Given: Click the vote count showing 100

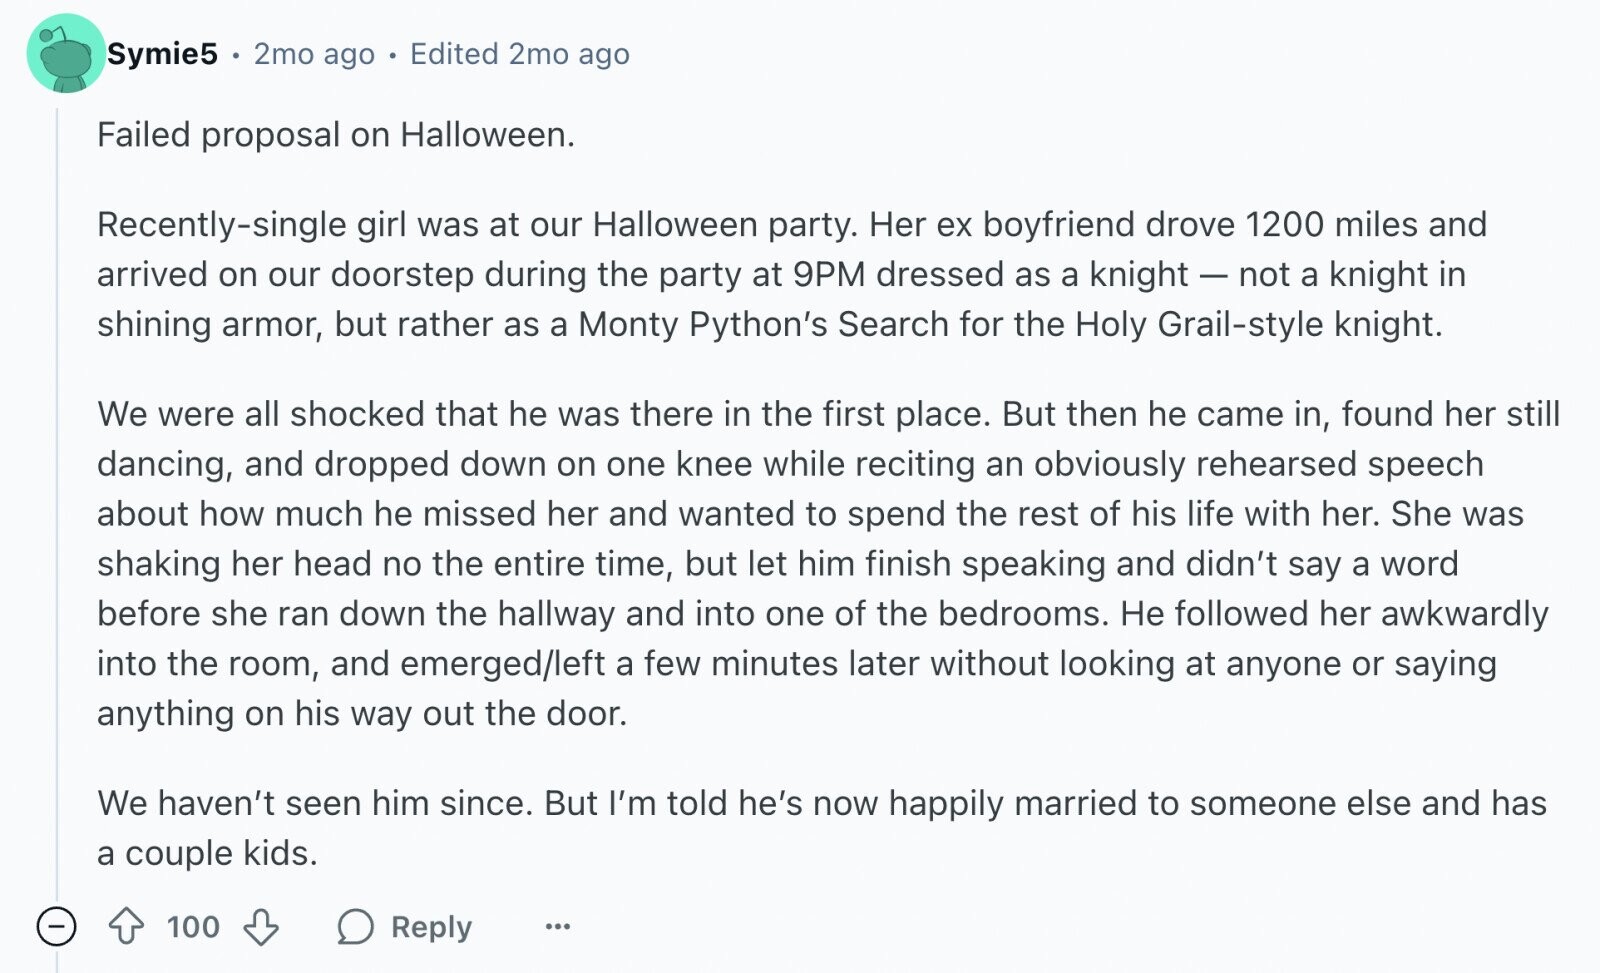Looking at the screenshot, I should click(x=193, y=927).
